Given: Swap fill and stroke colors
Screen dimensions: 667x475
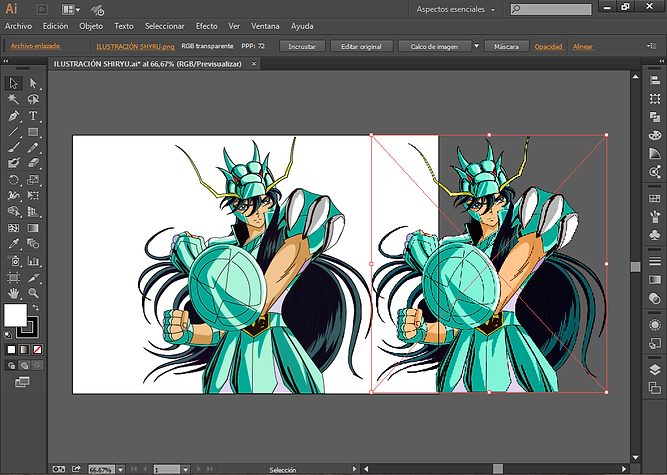Looking at the screenshot, I should pos(36,307).
